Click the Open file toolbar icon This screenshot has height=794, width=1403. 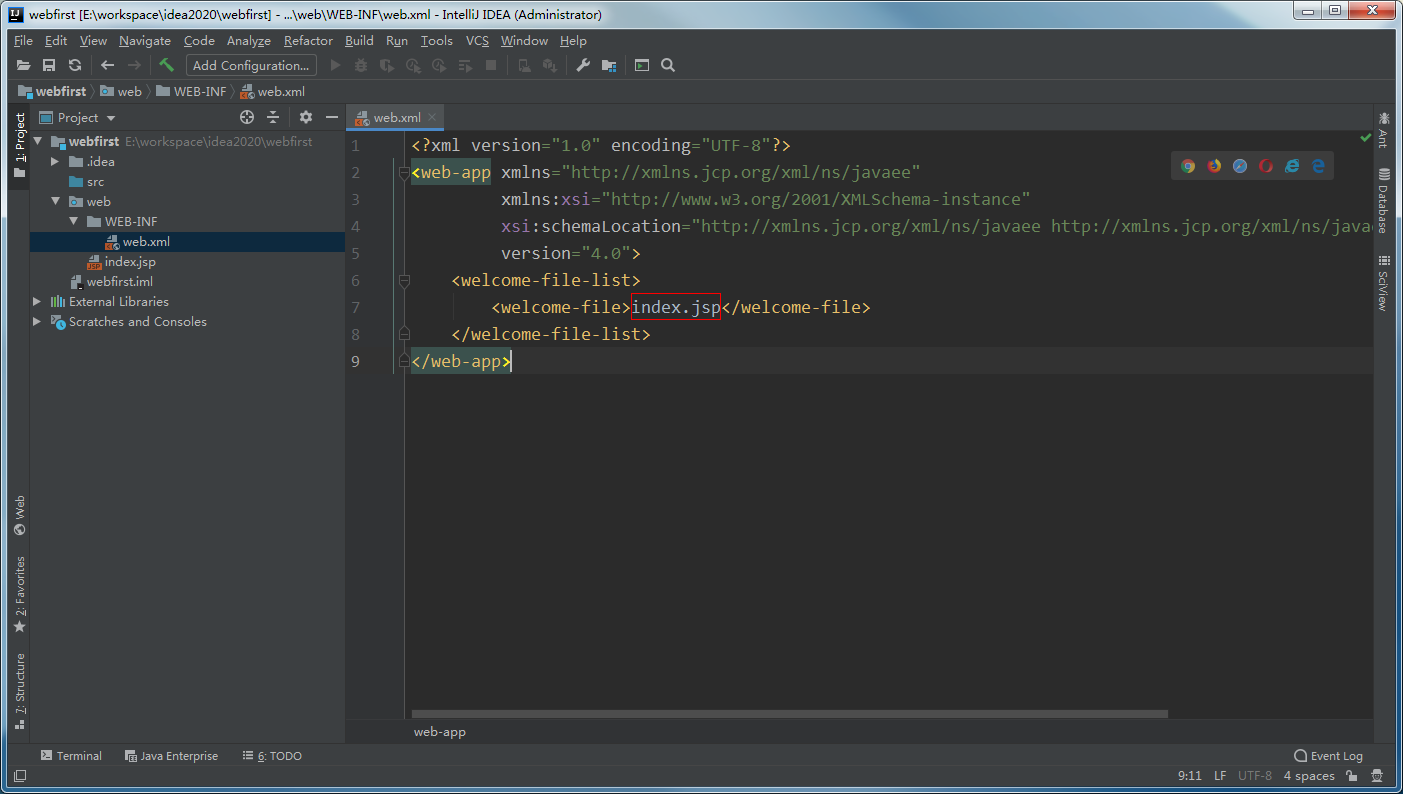click(24, 65)
